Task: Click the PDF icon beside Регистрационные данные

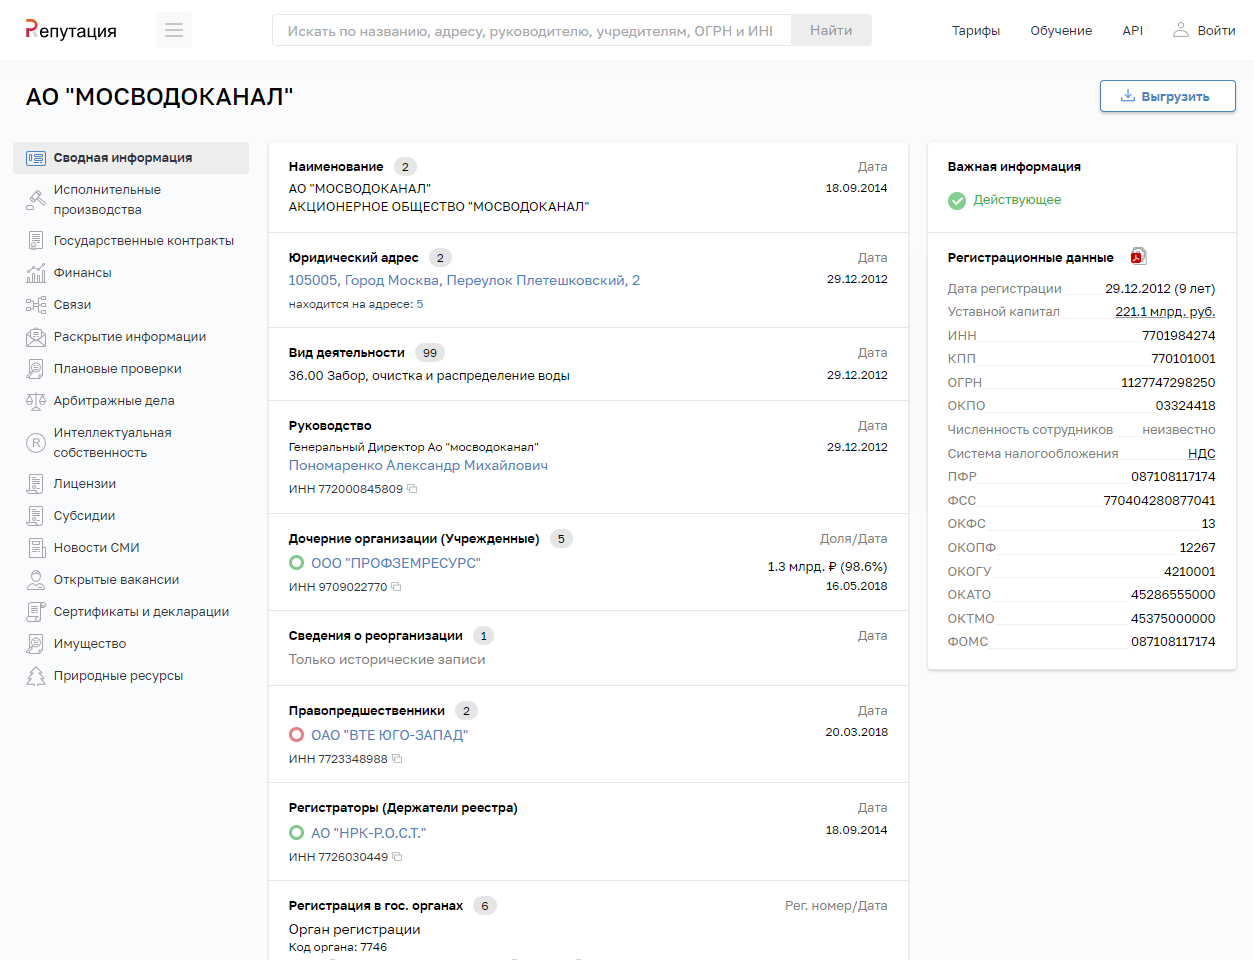Action: [x=1138, y=257]
